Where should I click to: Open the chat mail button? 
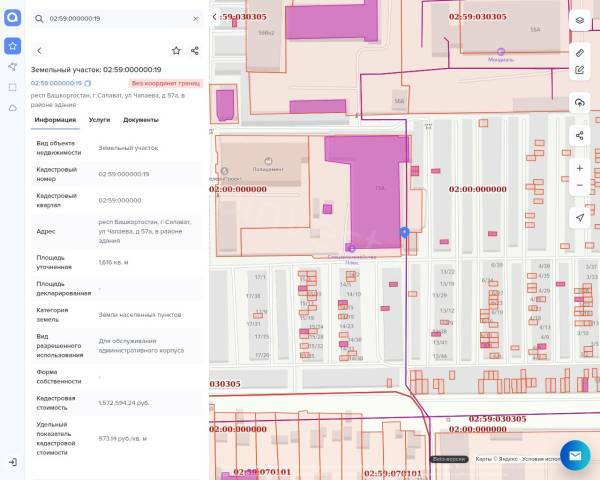pos(574,455)
